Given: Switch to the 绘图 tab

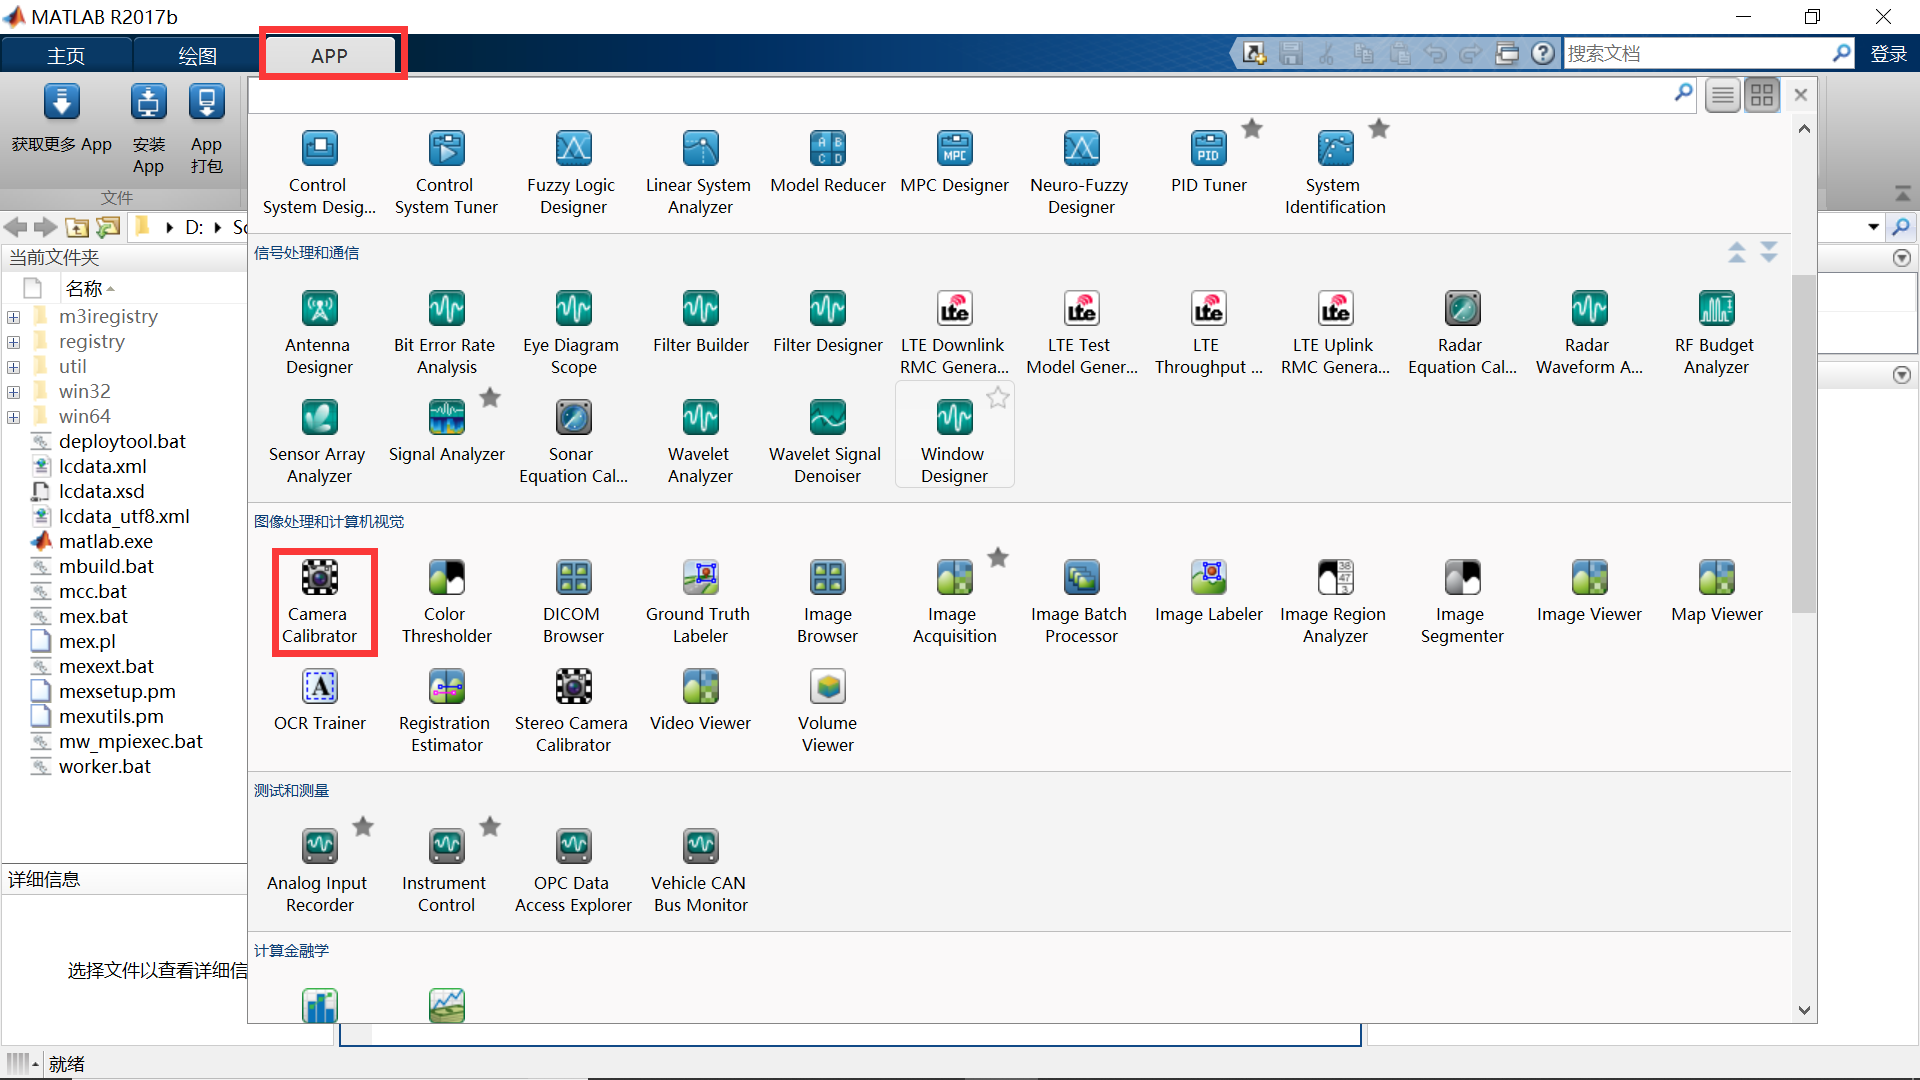Looking at the screenshot, I should point(197,56).
